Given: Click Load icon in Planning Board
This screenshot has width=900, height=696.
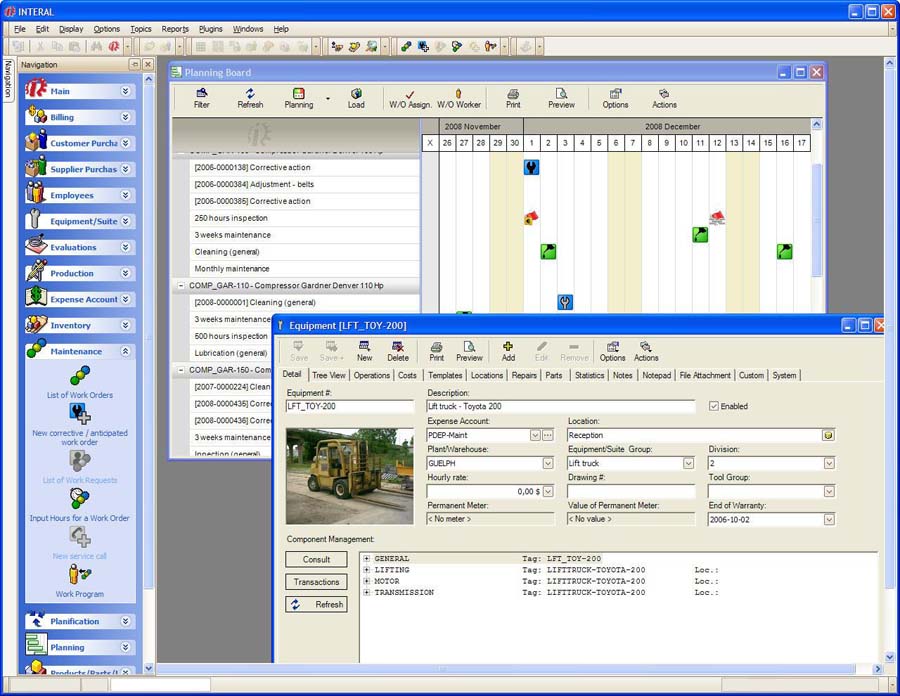Looking at the screenshot, I should [356, 99].
